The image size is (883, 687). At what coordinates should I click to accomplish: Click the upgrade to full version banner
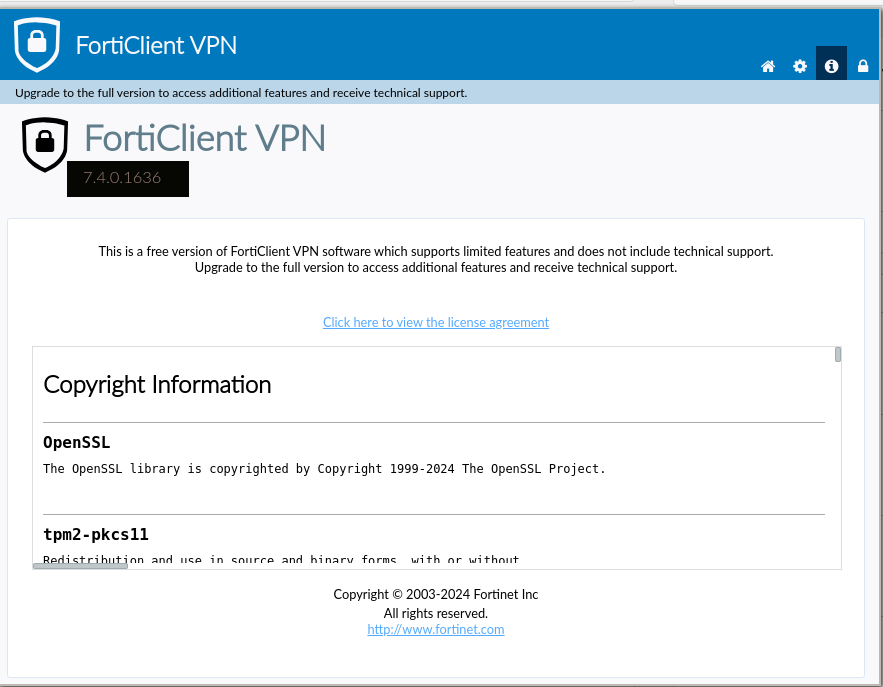tap(241, 93)
